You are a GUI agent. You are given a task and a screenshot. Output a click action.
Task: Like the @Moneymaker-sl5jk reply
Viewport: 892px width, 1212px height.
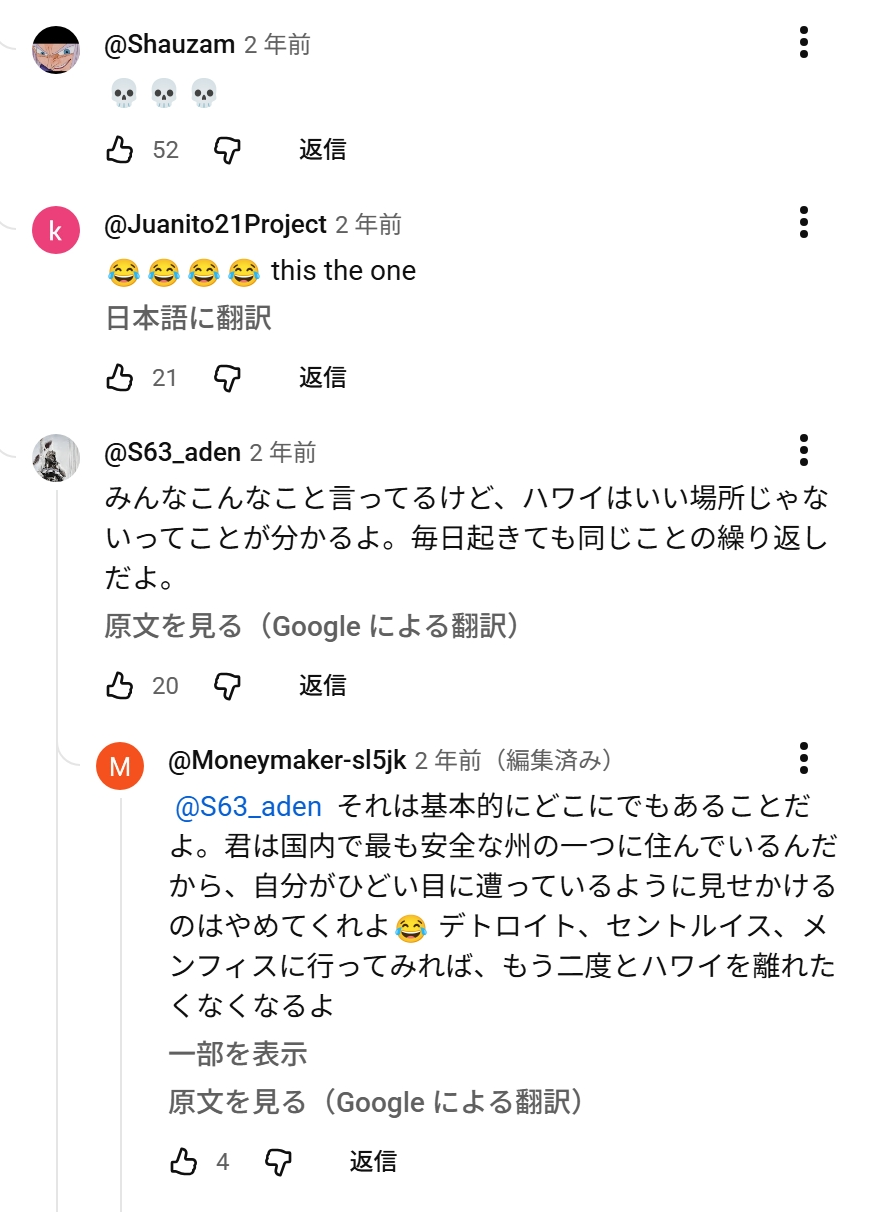184,1162
